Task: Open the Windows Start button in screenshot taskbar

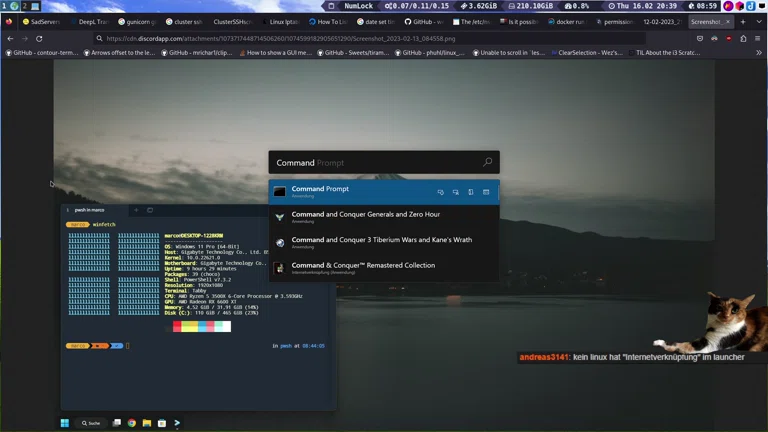Action: coord(65,423)
